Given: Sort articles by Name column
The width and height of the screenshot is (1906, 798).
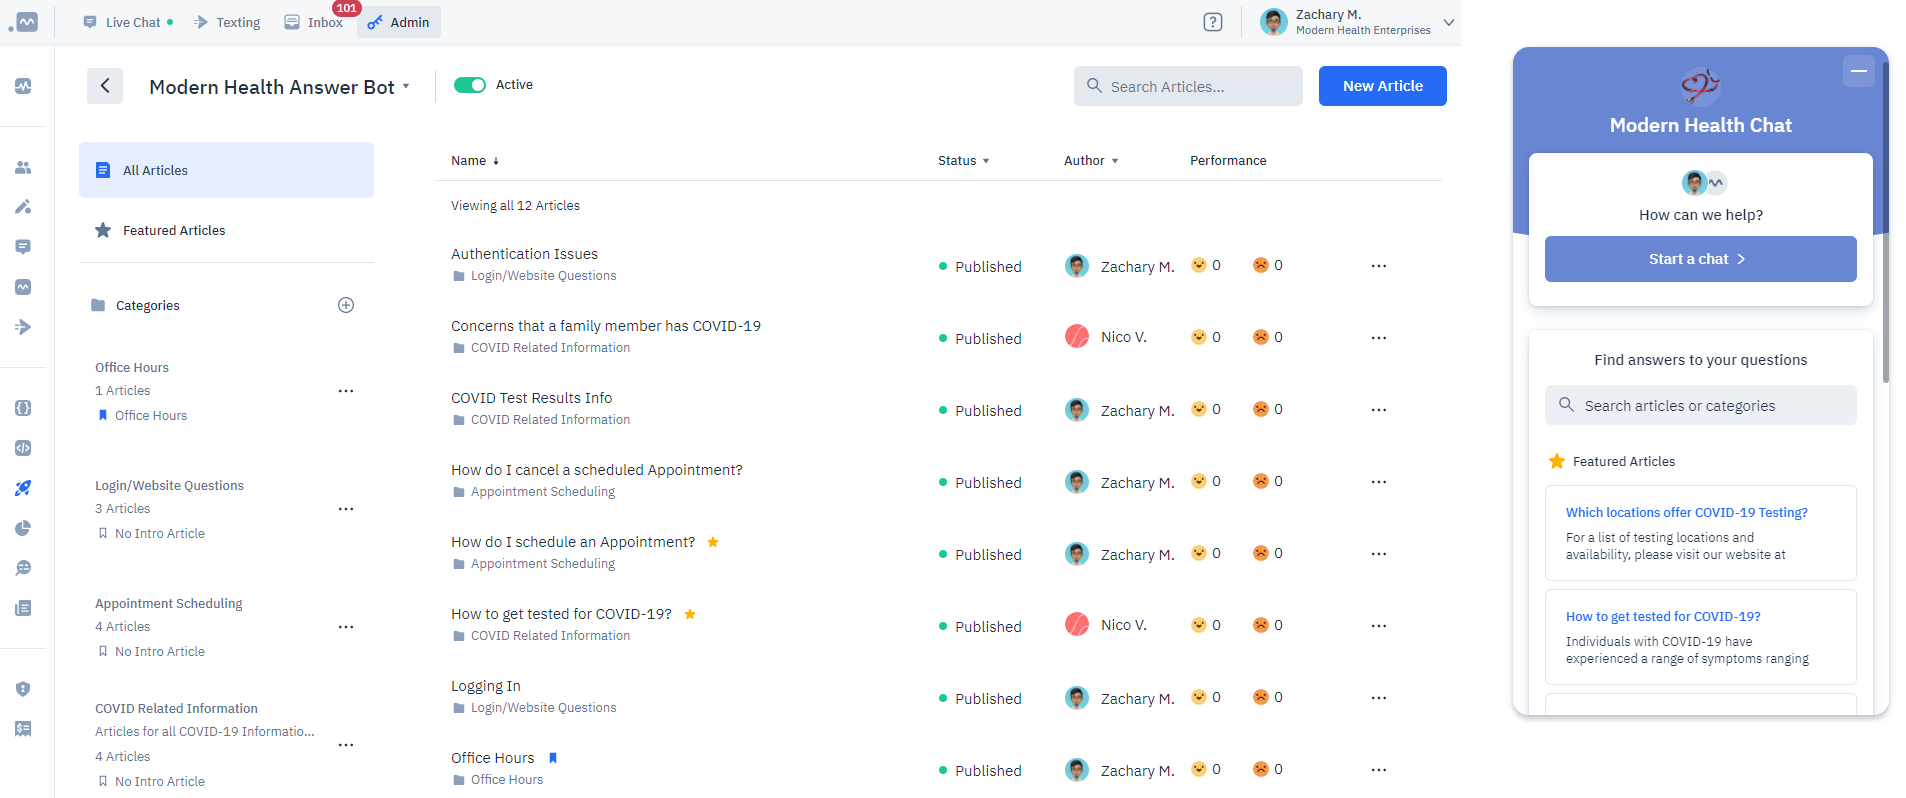Looking at the screenshot, I should tap(475, 161).
